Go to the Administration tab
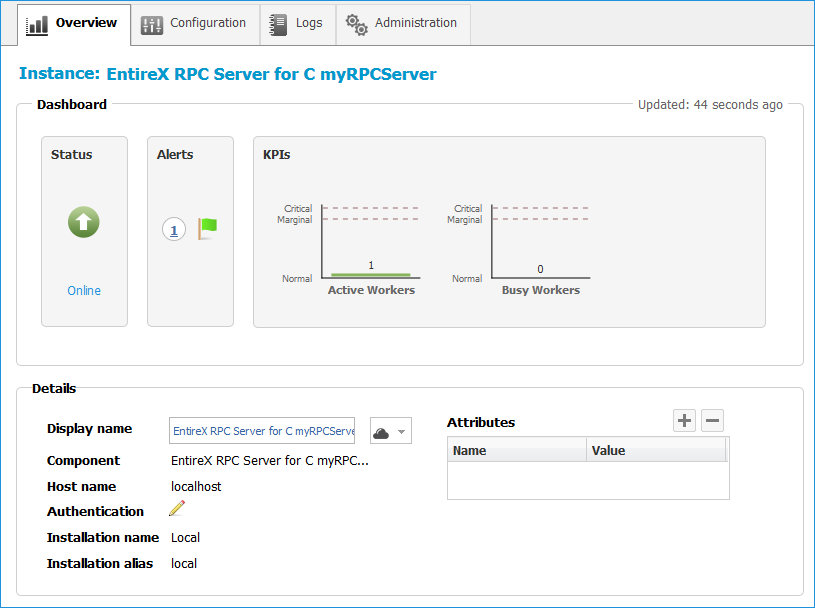The width and height of the screenshot is (815, 608). [403, 24]
